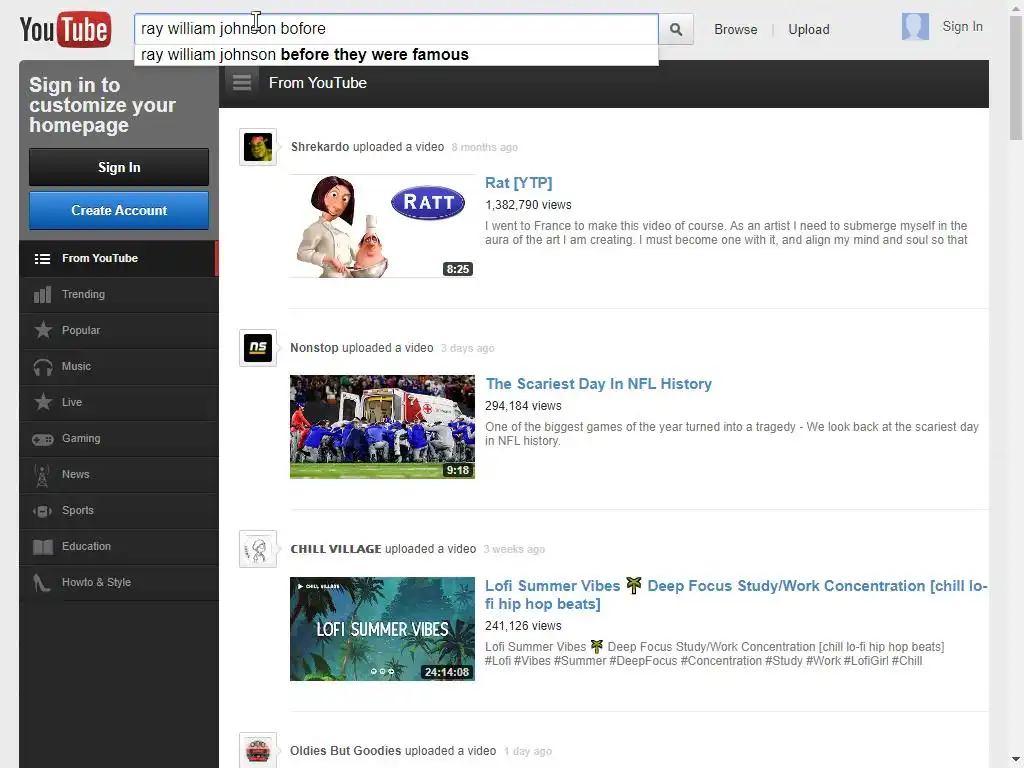This screenshot has width=1024, height=768.
Task: Open The Scariest Day In NFL History title
Action: (598, 384)
